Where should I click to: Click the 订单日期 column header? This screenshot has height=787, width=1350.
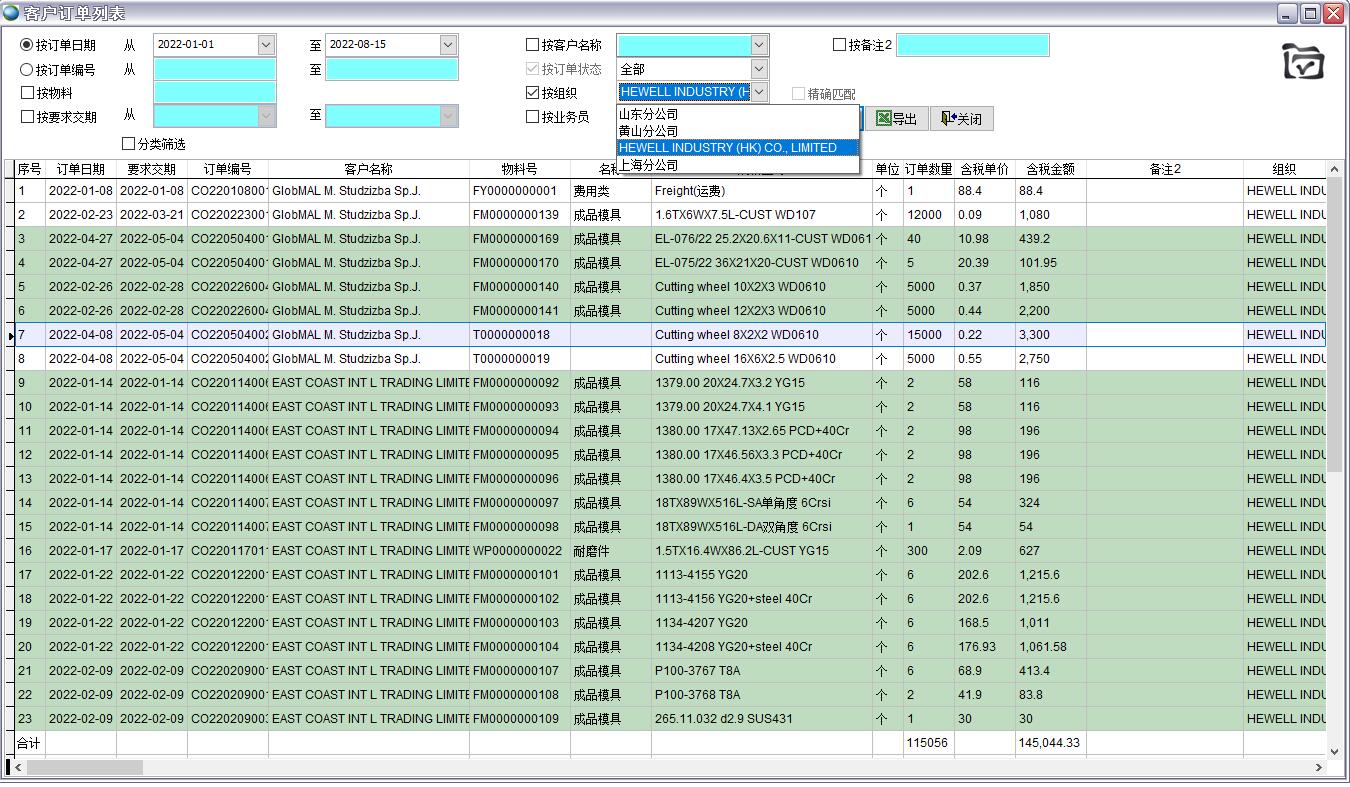tap(80, 169)
